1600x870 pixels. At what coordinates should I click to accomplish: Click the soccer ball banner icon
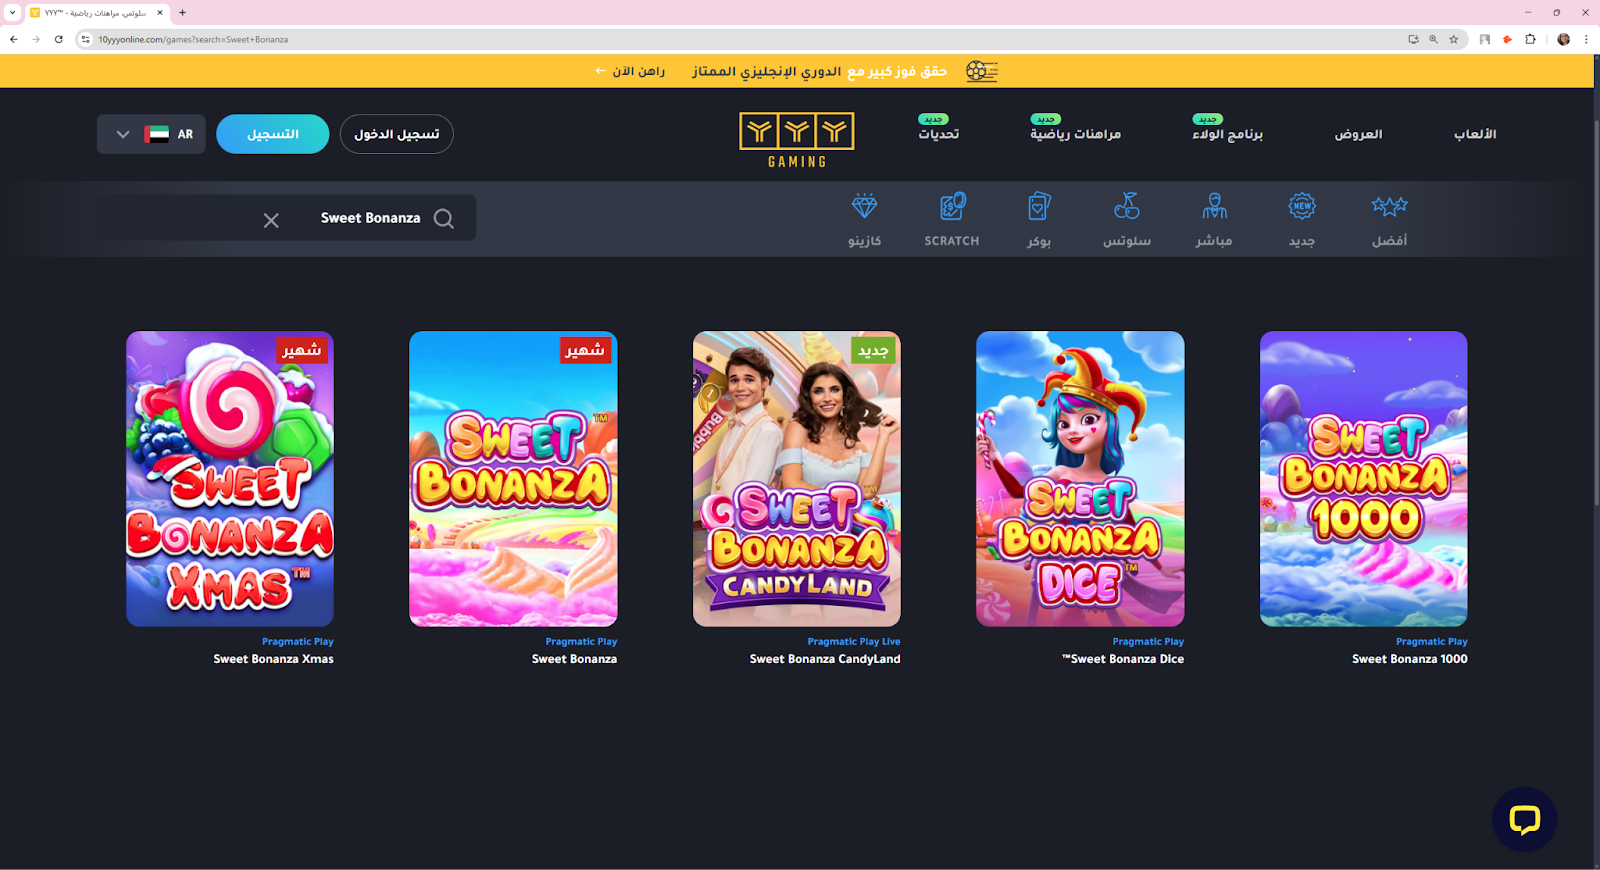[x=982, y=71]
